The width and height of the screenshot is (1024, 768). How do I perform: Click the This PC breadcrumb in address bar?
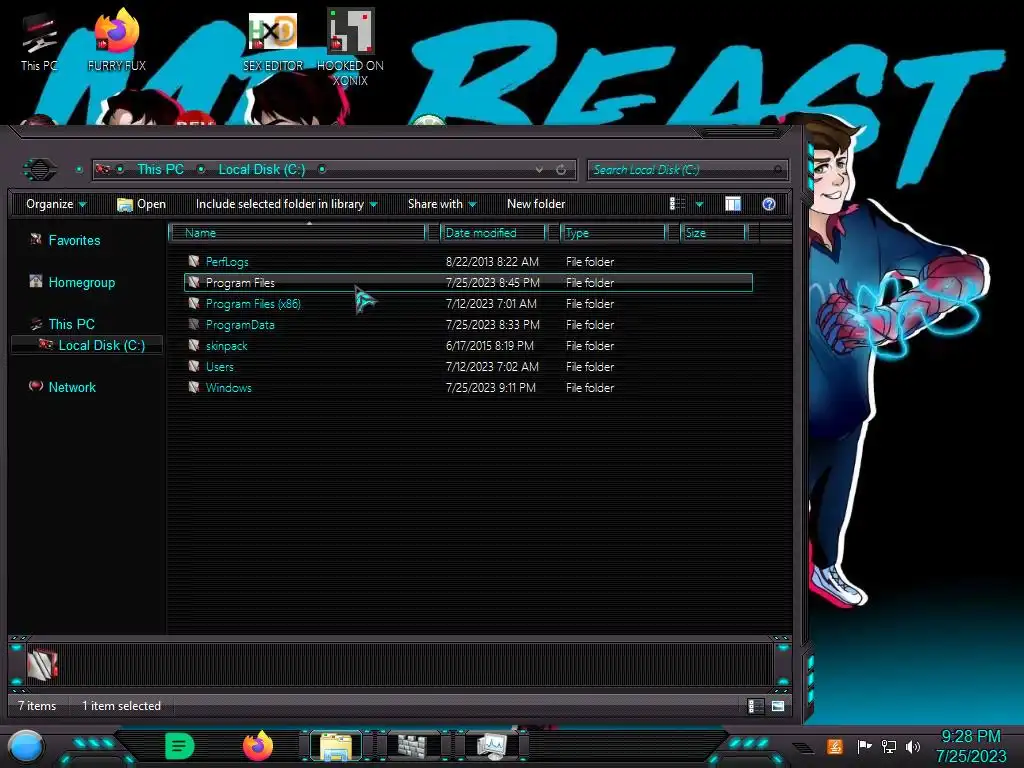click(160, 169)
